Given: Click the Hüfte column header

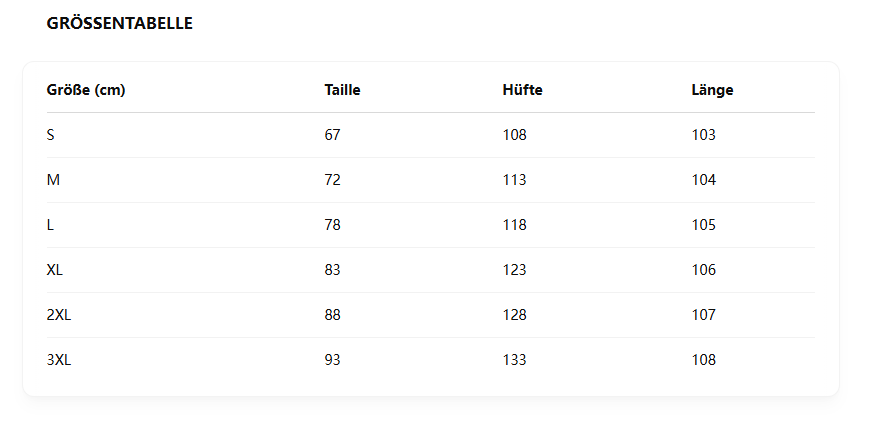Looking at the screenshot, I should pos(522,90).
